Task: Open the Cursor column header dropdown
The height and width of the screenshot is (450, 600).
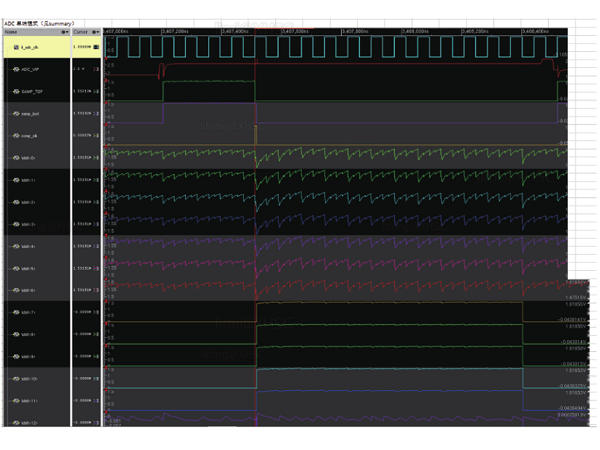Action: (97, 32)
